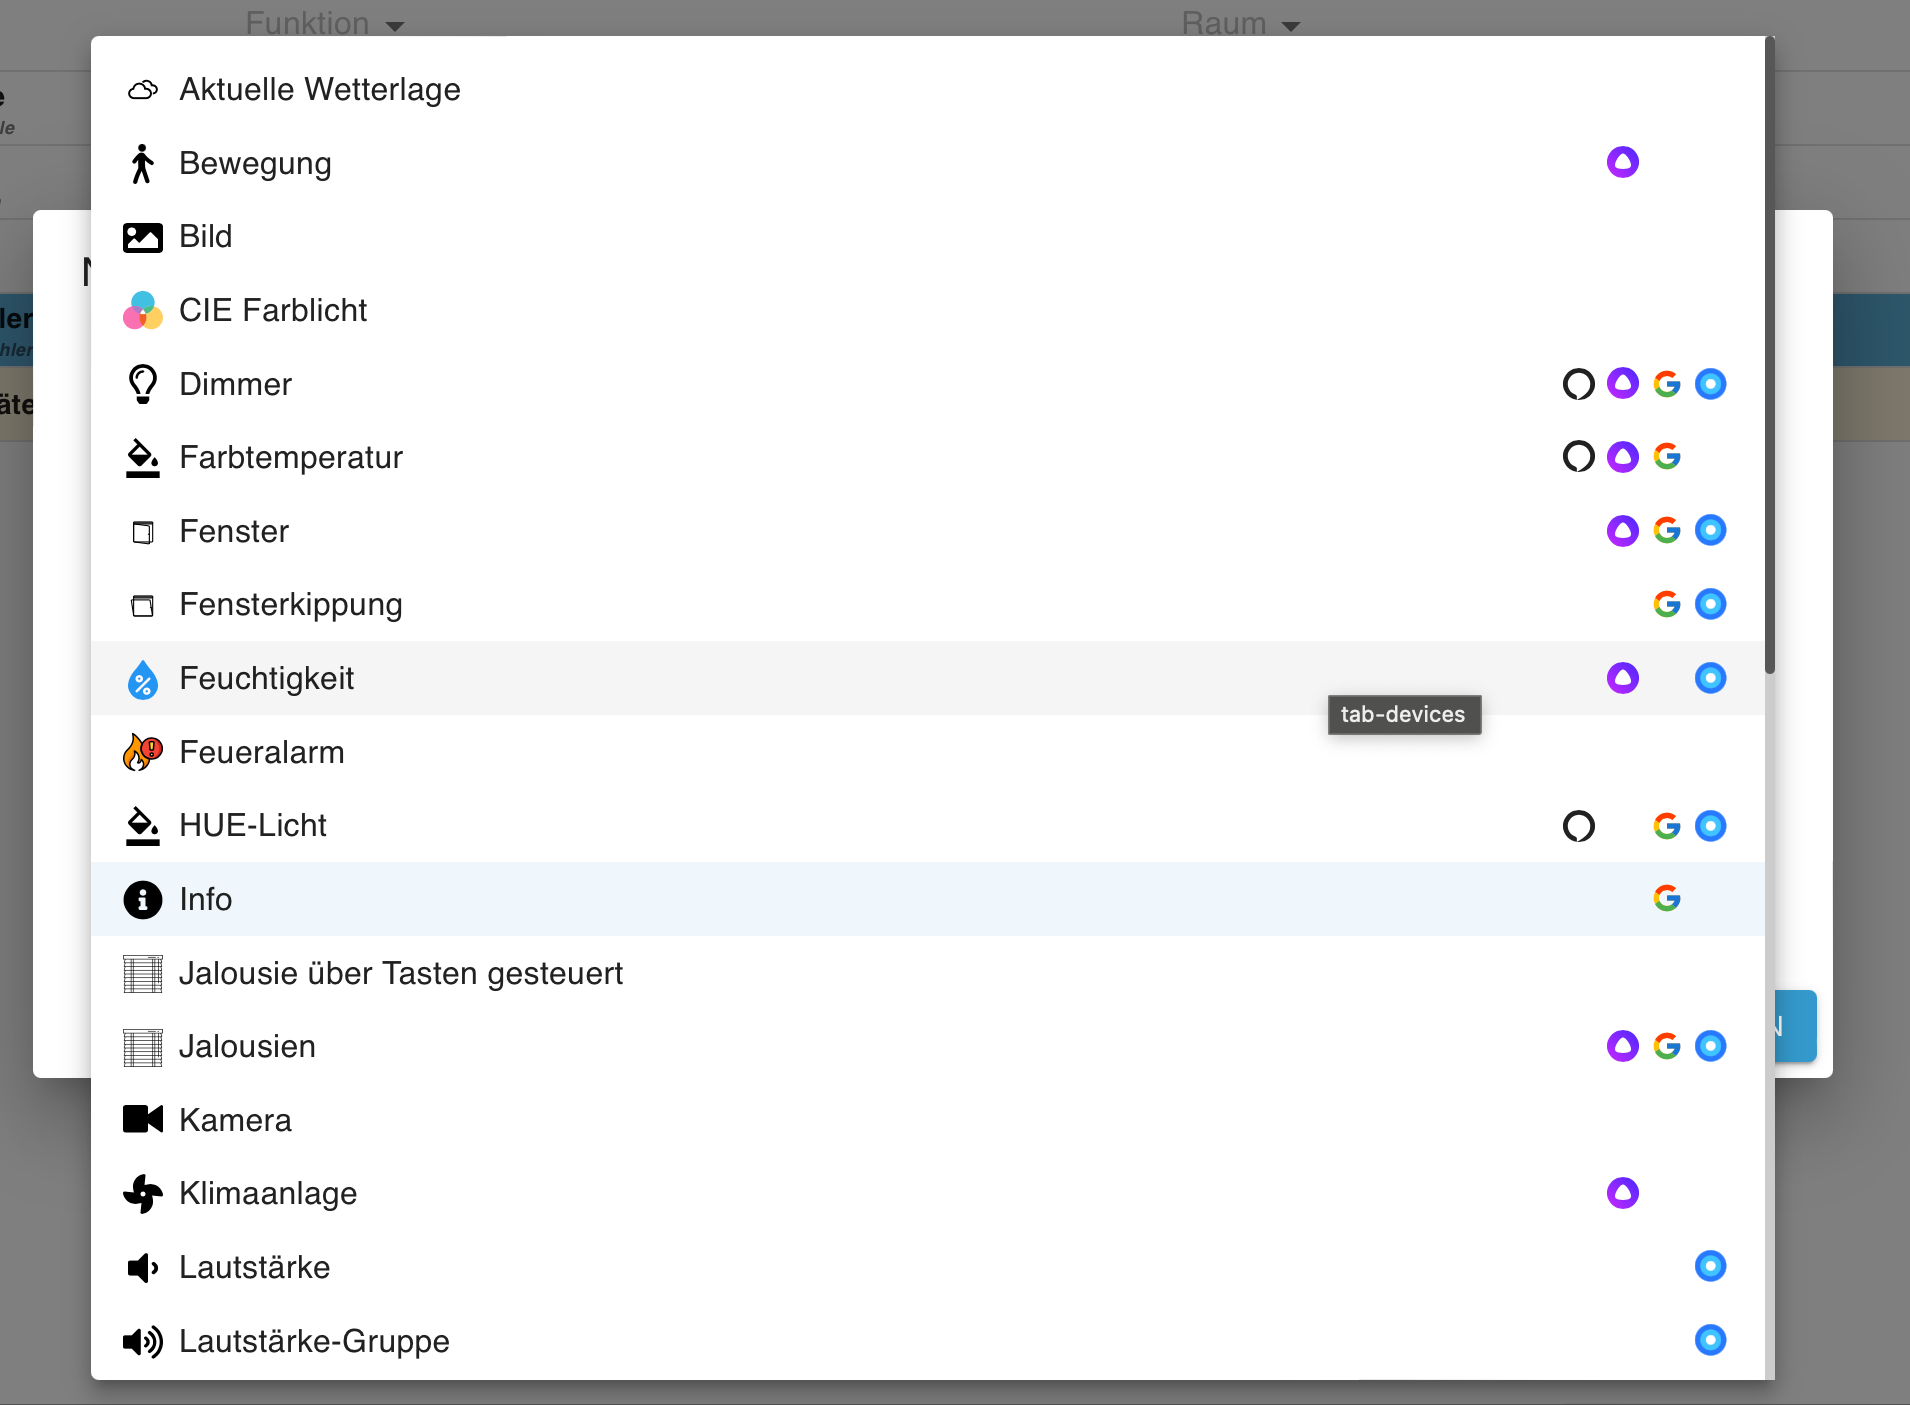
Task: Select the HUE-Licht label
Action: (253, 825)
